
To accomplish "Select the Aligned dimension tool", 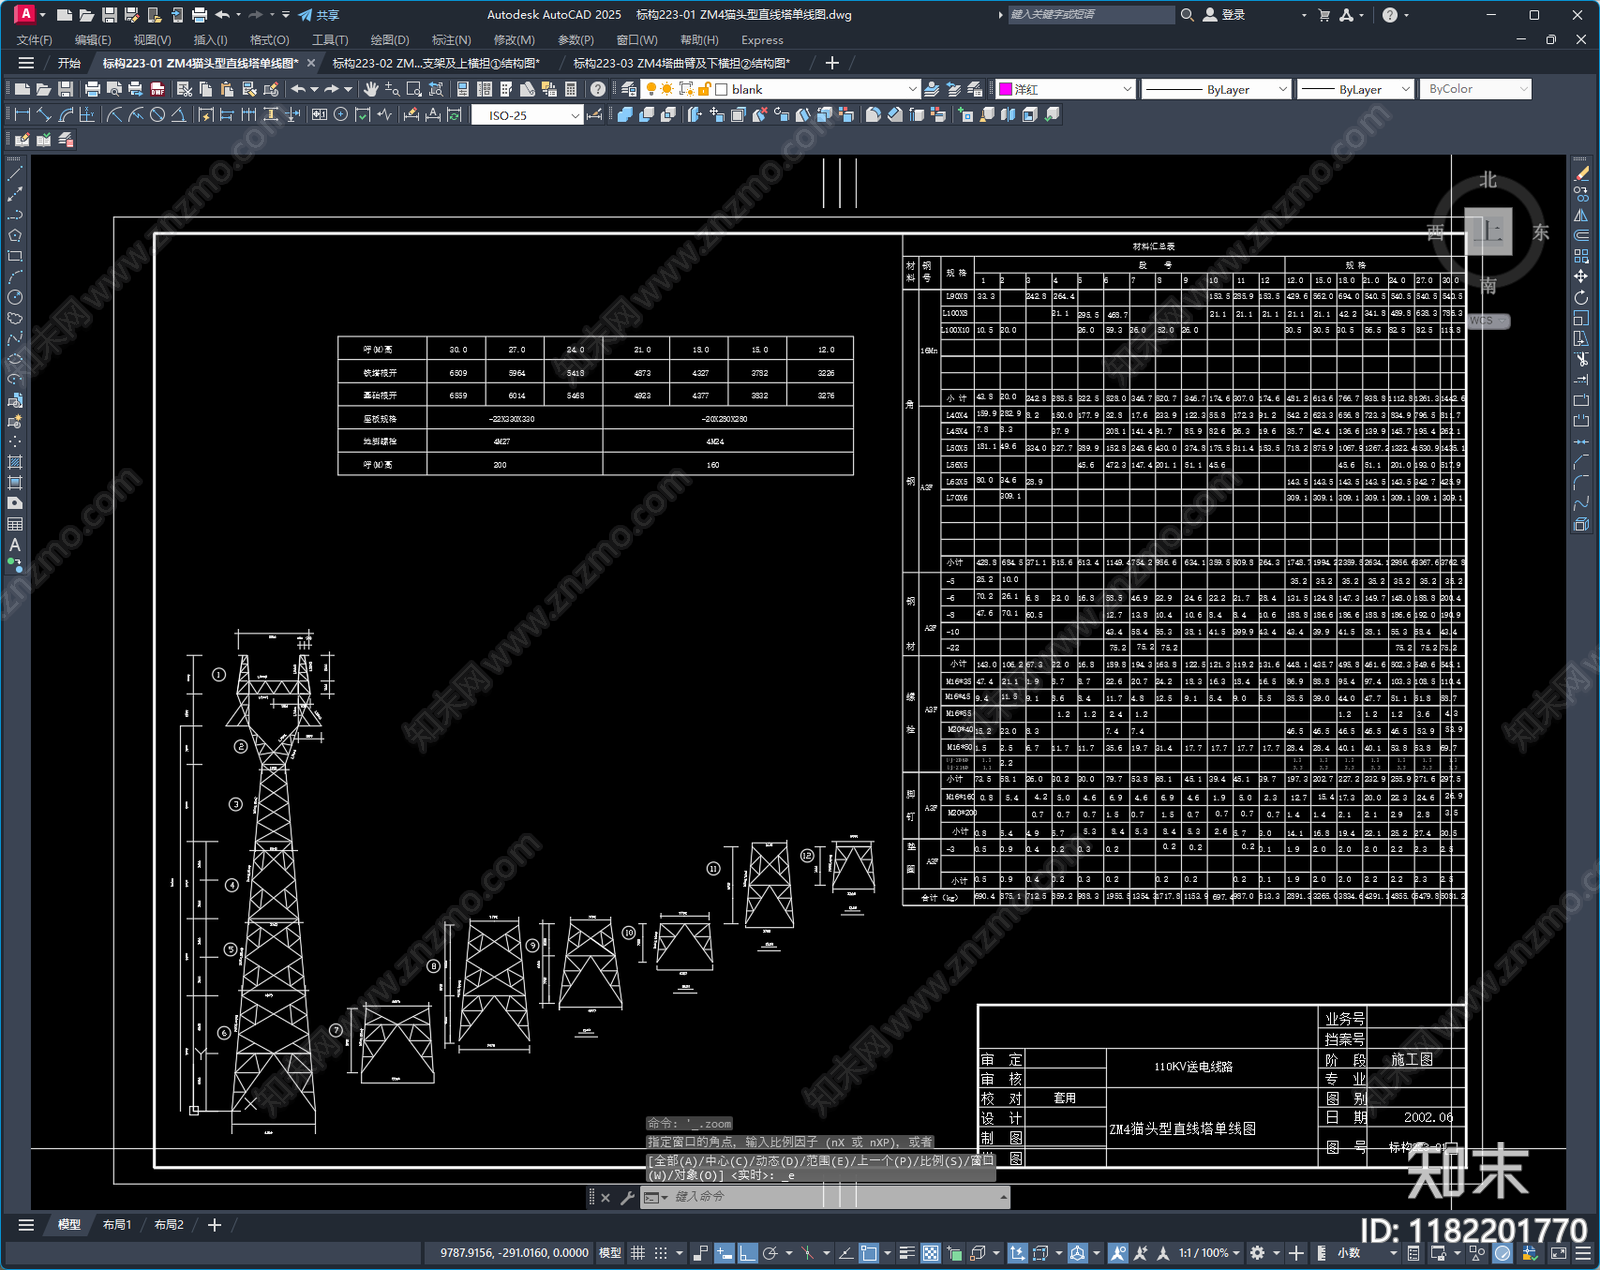I will pos(44,115).
